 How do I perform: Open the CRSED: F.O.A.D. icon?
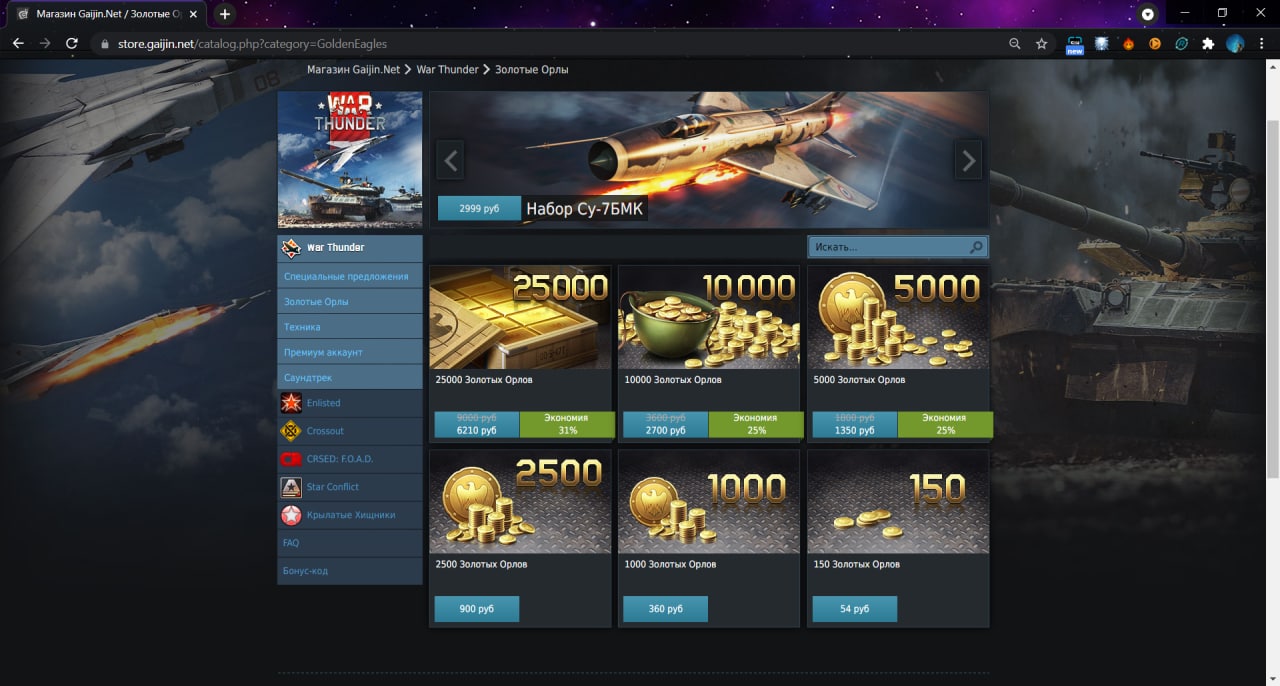pos(290,459)
